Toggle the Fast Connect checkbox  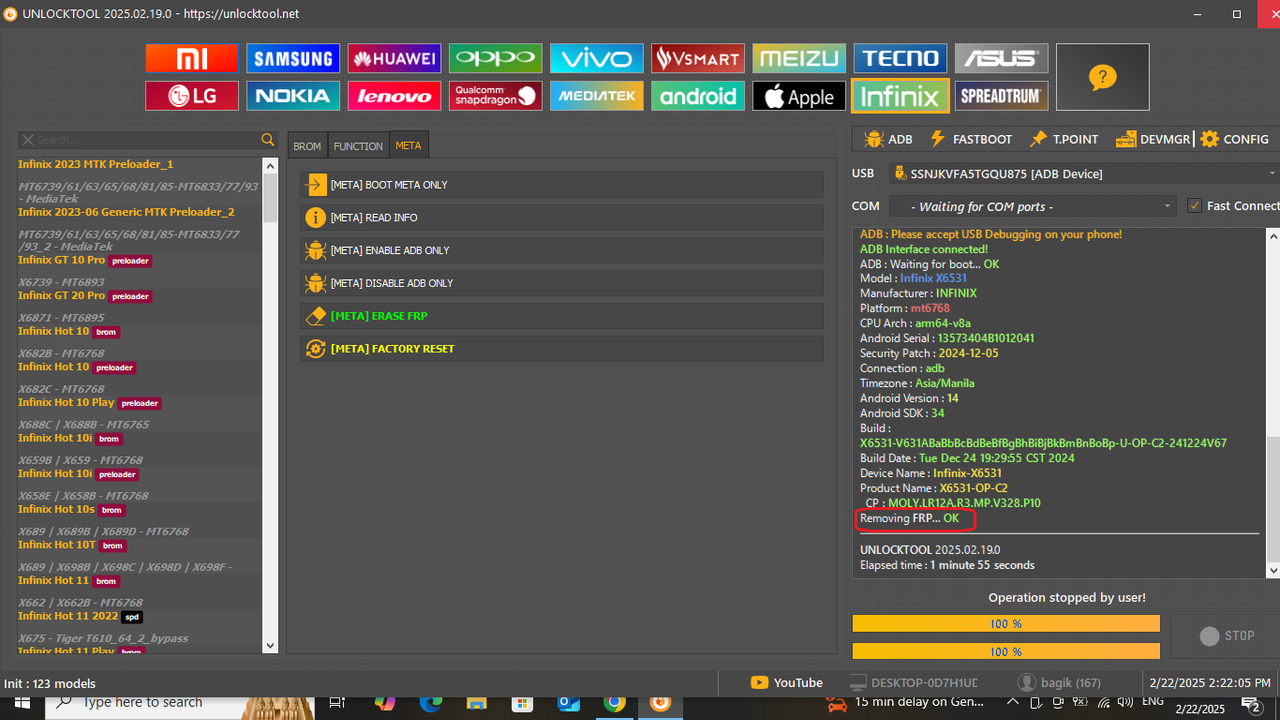click(x=1194, y=206)
